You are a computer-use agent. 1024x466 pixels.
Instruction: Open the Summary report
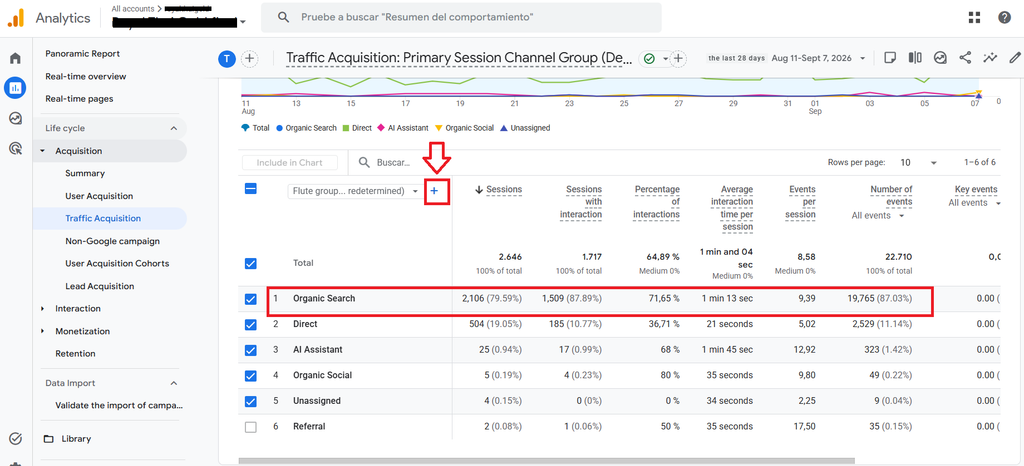pos(85,174)
